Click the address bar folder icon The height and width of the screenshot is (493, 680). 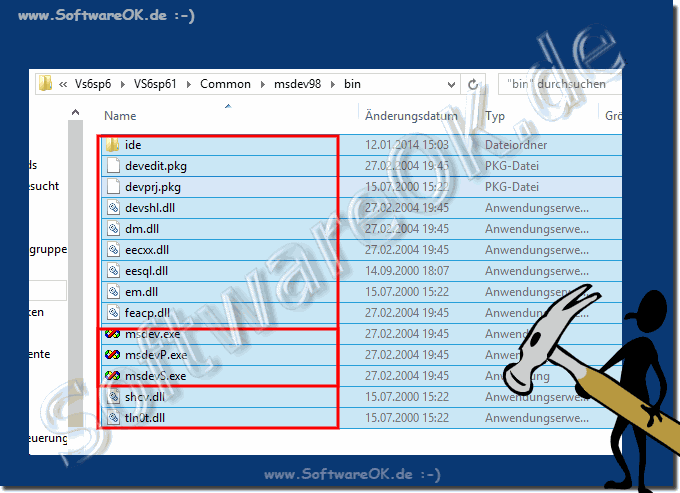[45, 84]
